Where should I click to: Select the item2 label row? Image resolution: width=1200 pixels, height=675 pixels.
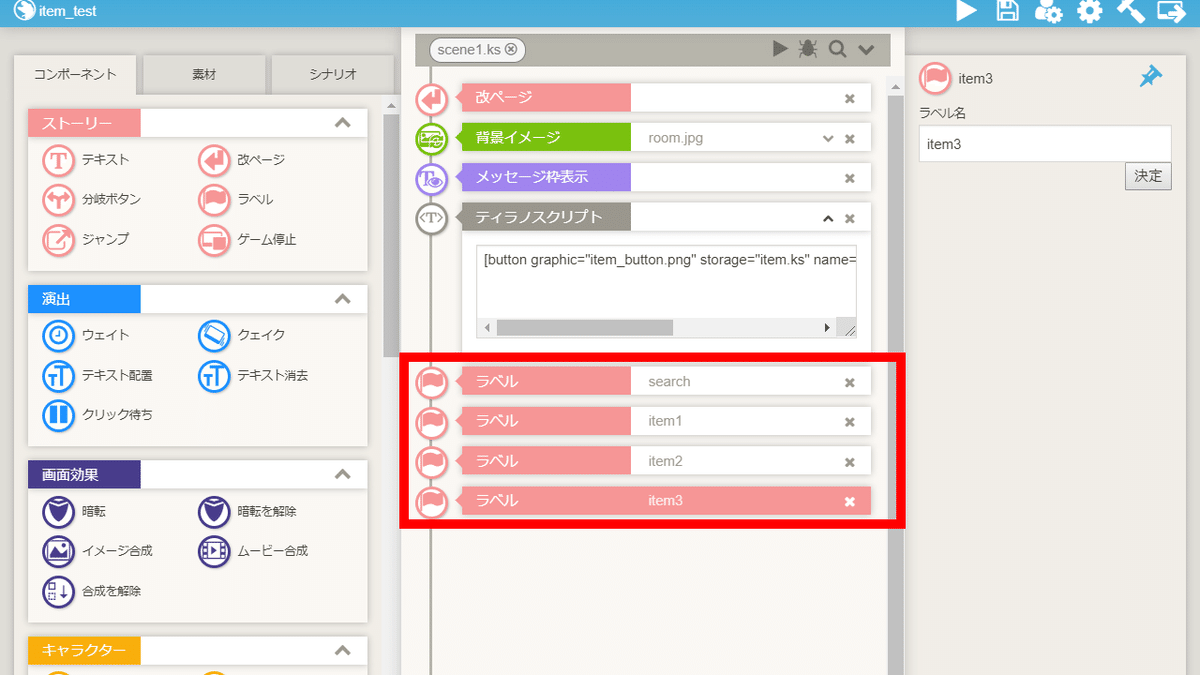pos(666,461)
